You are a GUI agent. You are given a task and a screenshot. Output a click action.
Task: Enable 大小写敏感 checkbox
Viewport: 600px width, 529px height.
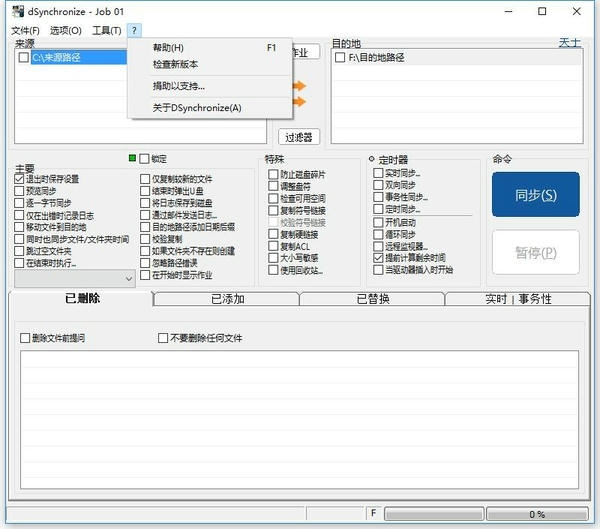273,258
